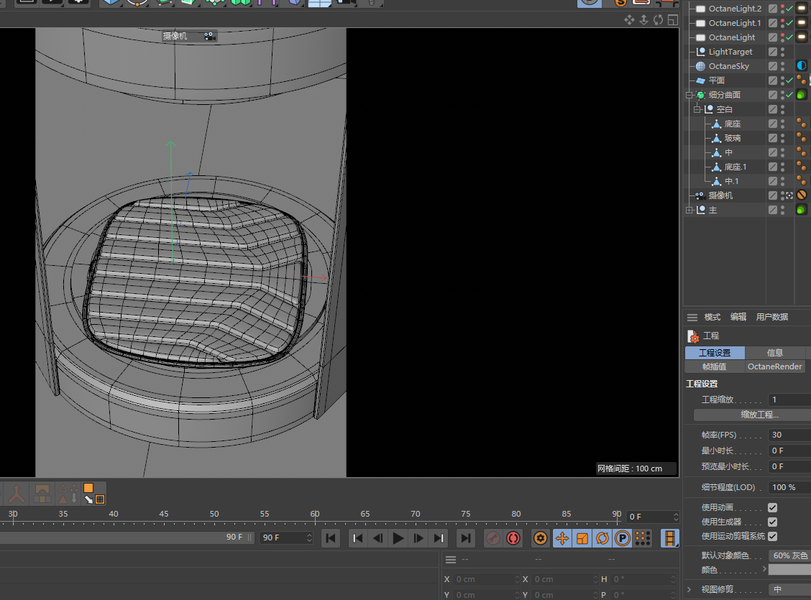Click the camera icon in viewport header
This screenshot has width=811, height=600.
pos(209,36)
